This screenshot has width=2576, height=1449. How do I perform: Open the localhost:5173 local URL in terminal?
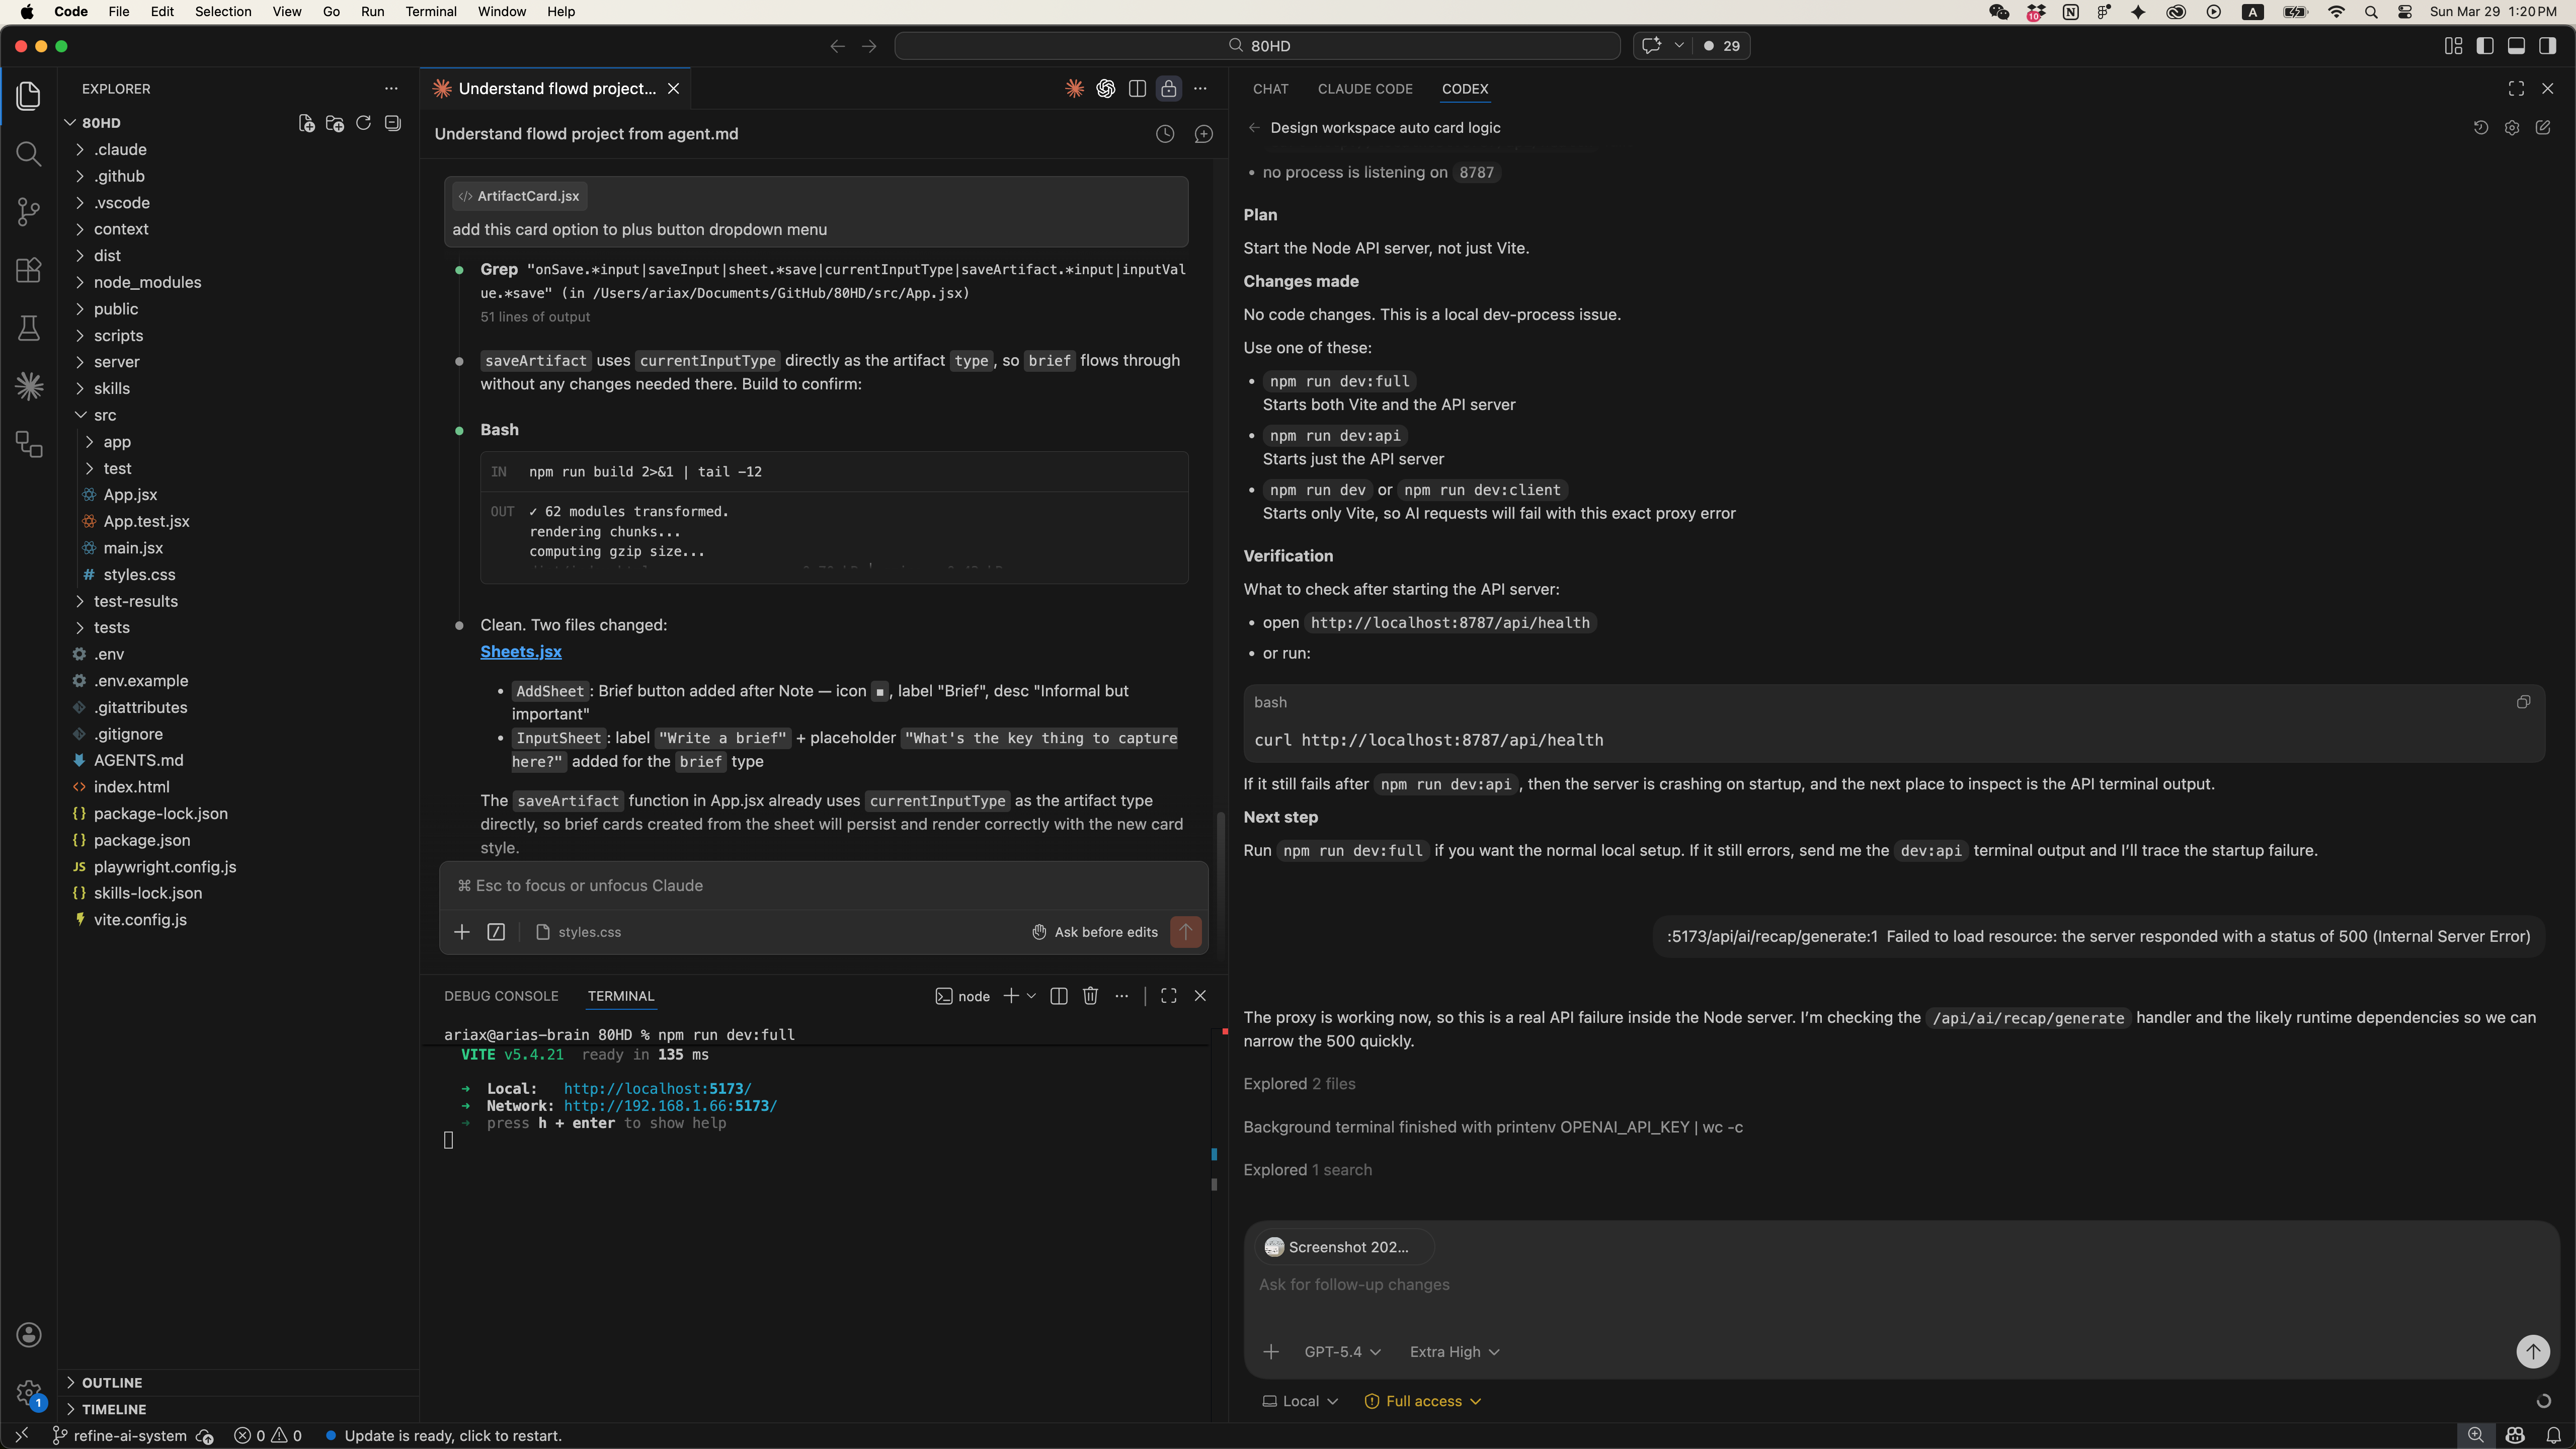[x=657, y=1089]
